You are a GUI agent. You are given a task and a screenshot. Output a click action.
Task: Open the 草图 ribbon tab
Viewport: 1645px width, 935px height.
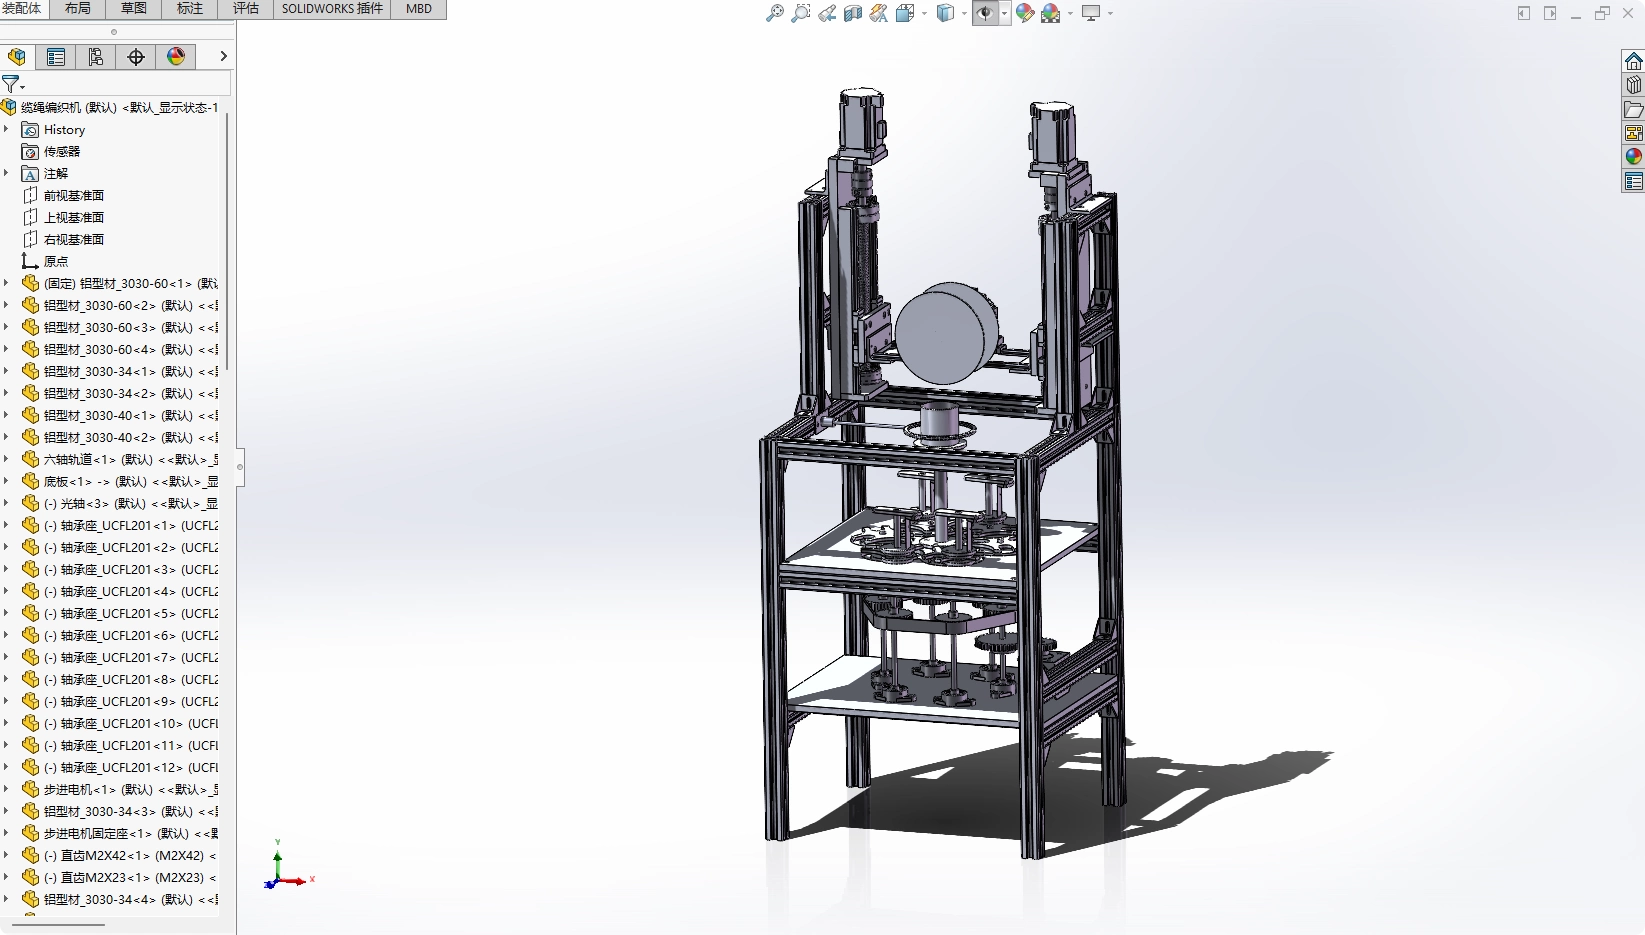pos(133,9)
